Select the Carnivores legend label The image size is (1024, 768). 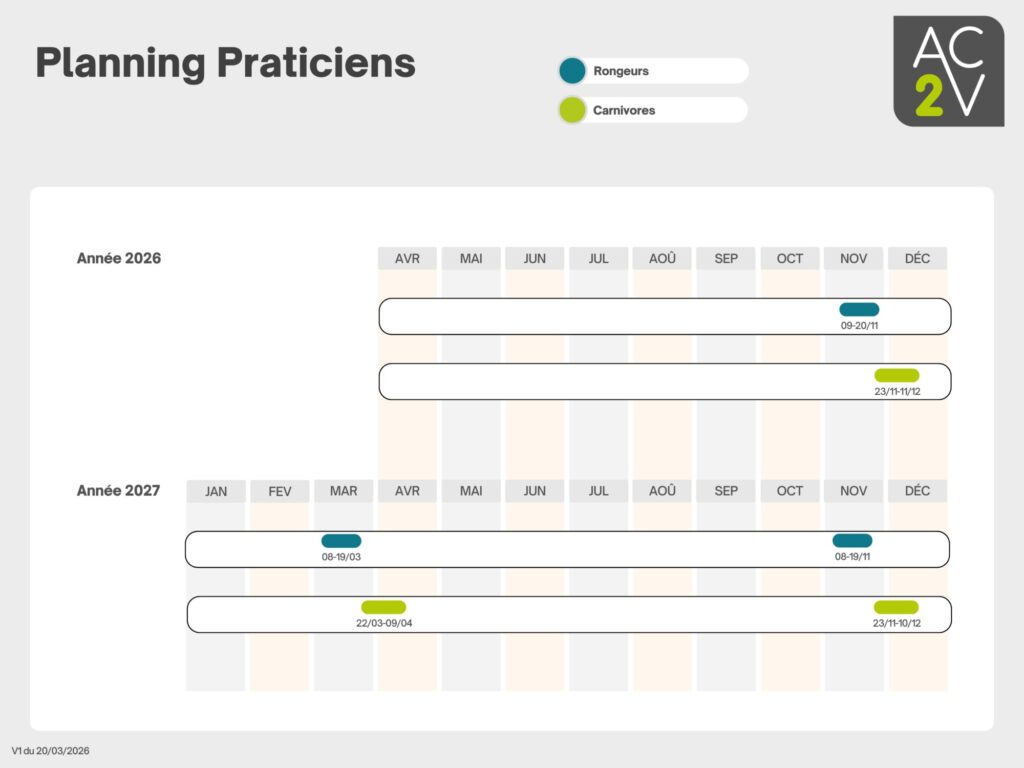[624, 110]
